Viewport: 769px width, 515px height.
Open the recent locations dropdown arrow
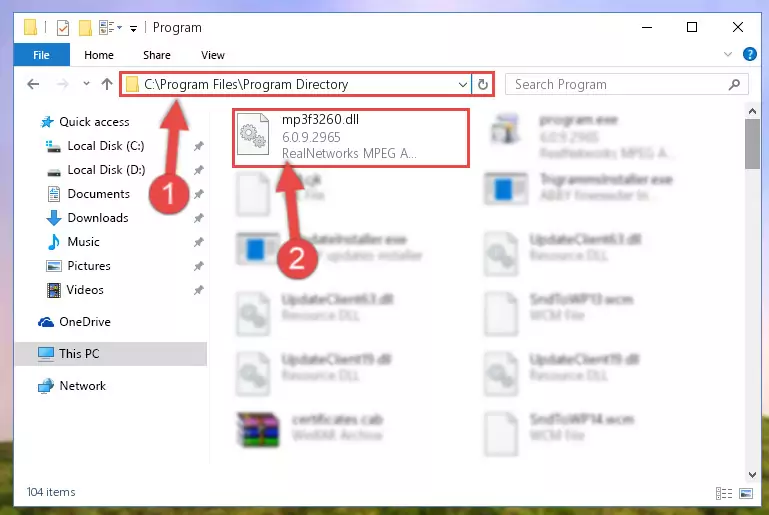pyautogui.click(x=86, y=84)
